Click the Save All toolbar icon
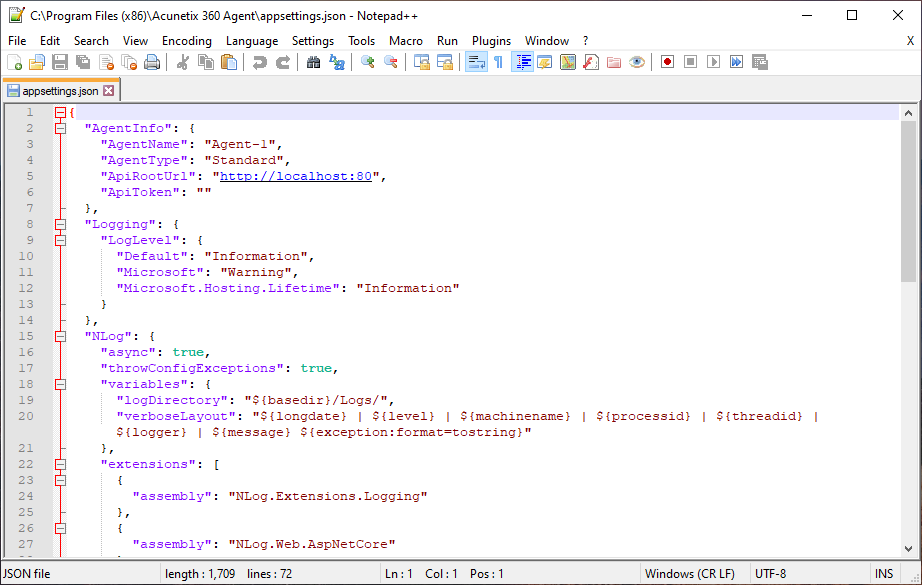This screenshot has height=585, width=922. (83, 62)
